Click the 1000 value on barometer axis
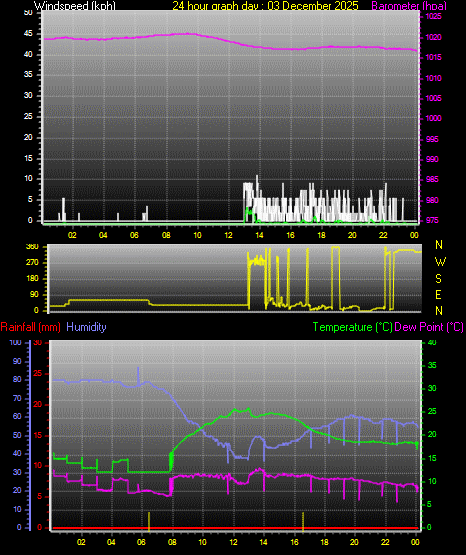The width and height of the screenshot is (466, 555). (433, 118)
